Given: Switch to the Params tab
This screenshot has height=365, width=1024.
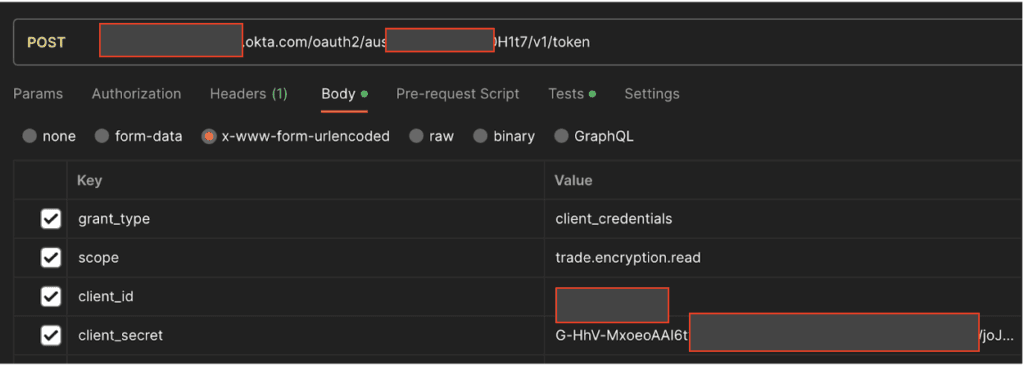Looking at the screenshot, I should point(38,94).
